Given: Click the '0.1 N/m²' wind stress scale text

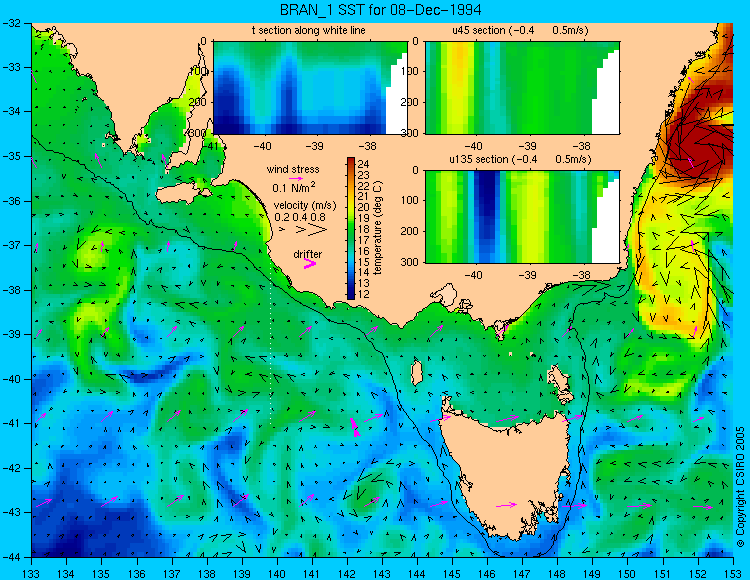Looking at the screenshot, I should [x=294, y=187].
